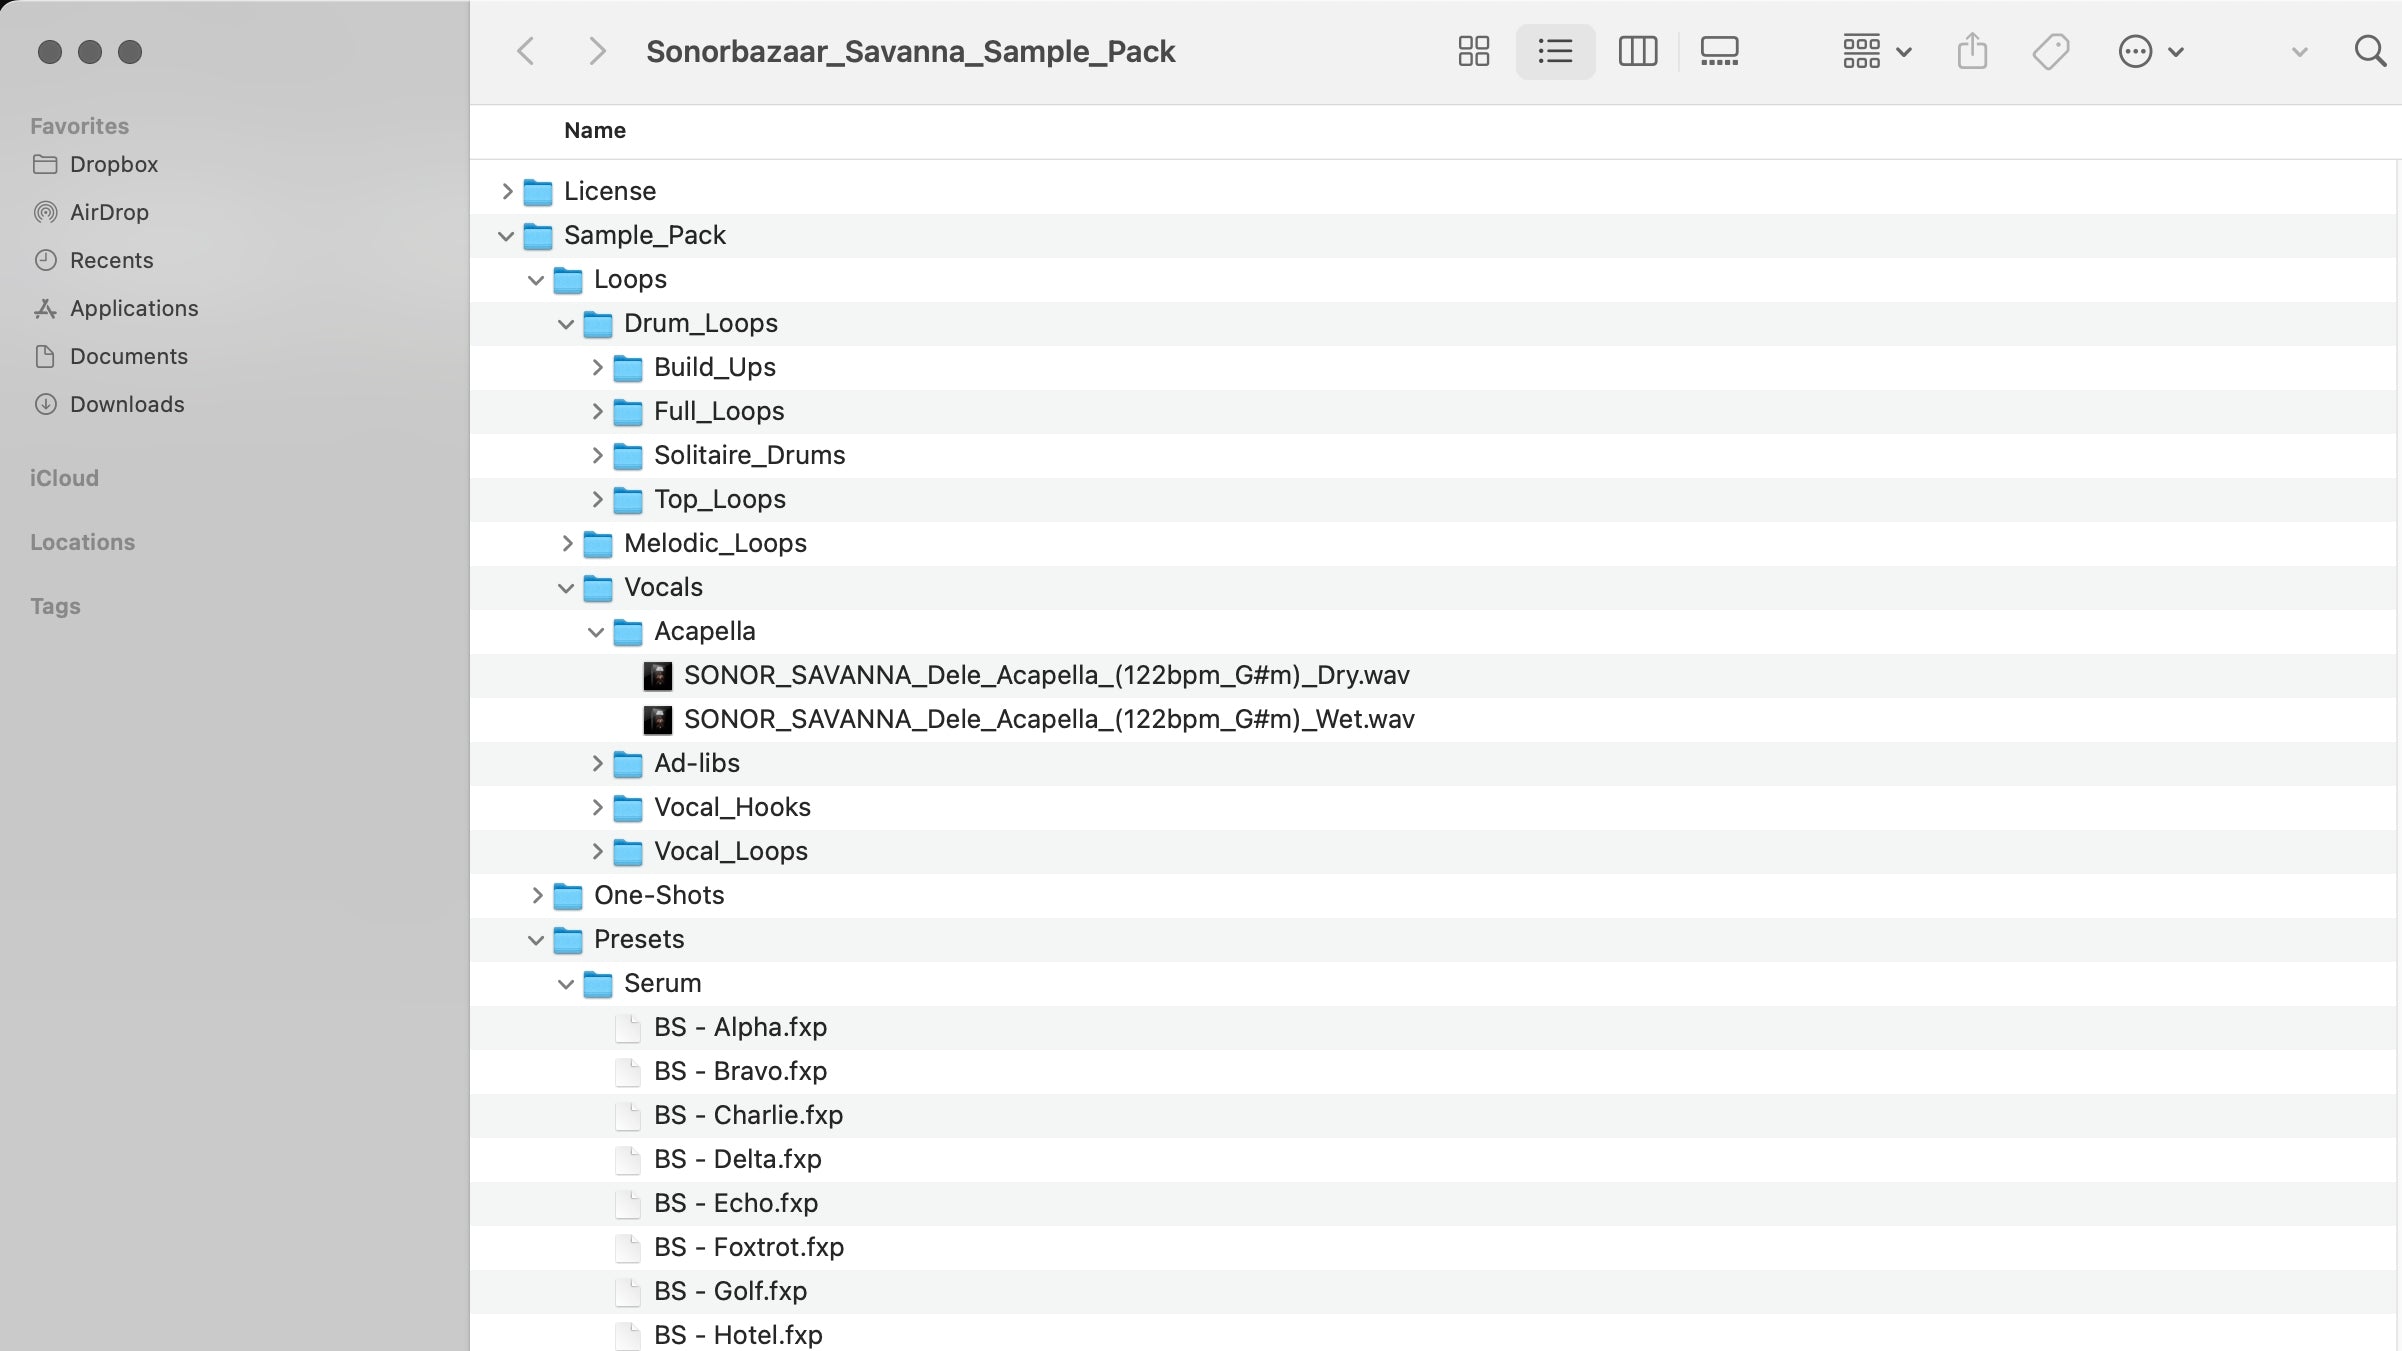The width and height of the screenshot is (2402, 1351).
Task: Open the Group By dropdown
Action: (1876, 51)
